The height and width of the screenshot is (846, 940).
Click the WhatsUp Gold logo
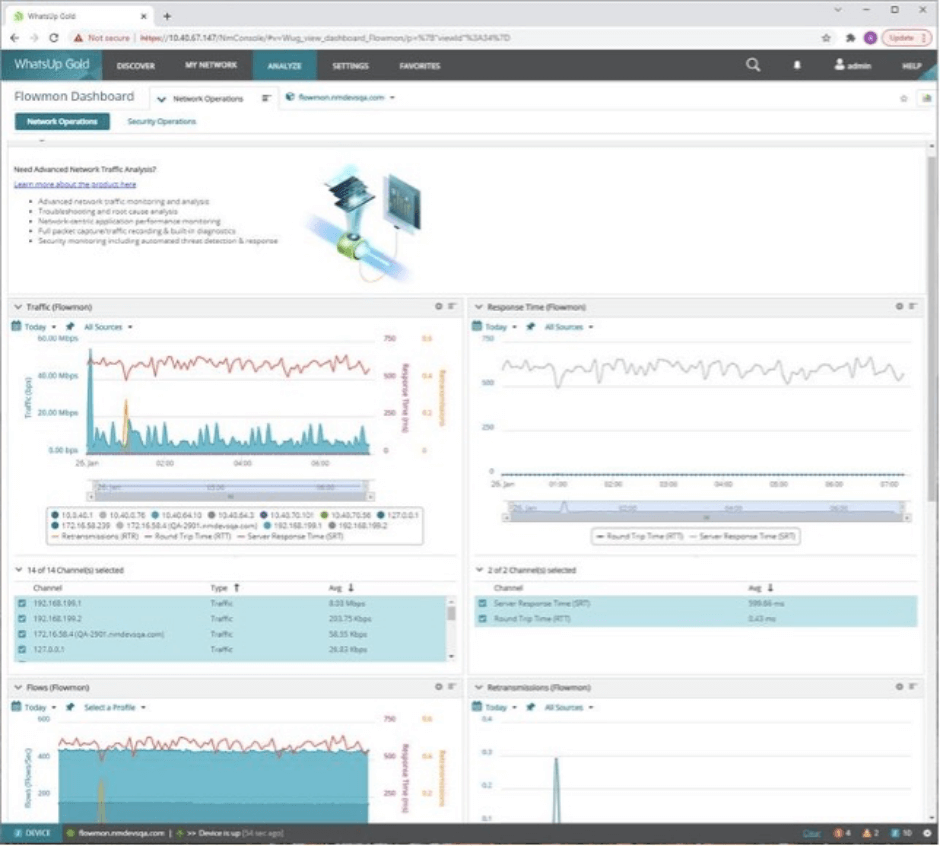pyautogui.click(x=52, y=65)
